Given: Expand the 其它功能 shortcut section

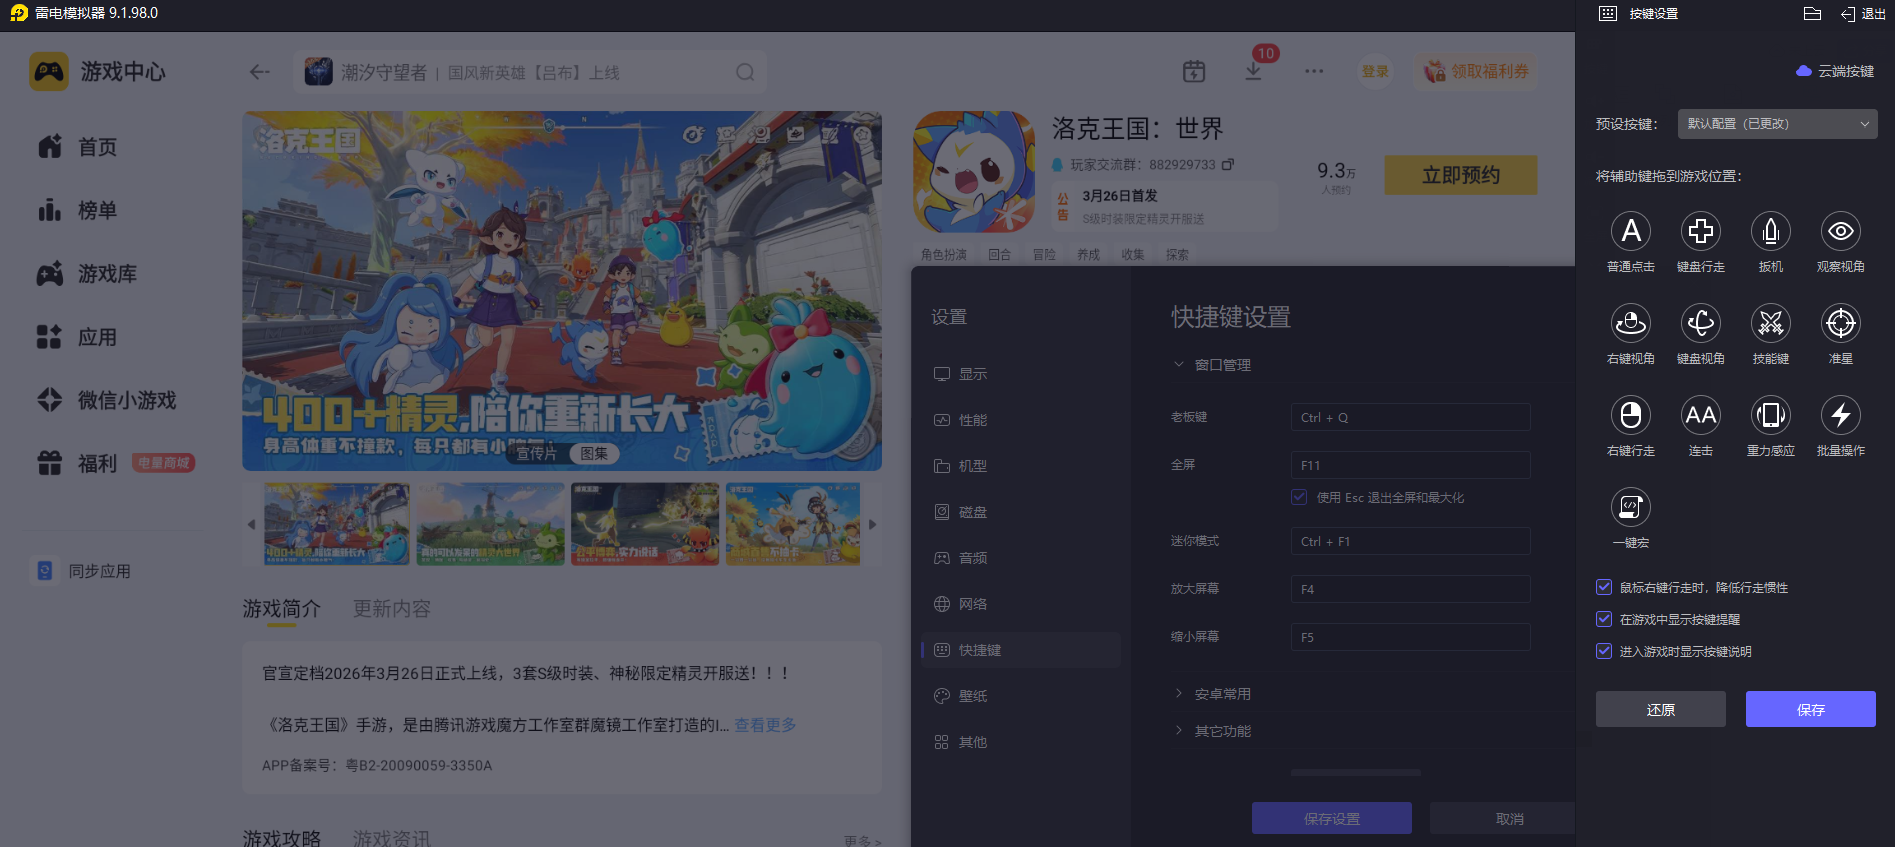Looking at the screenshot, I should coord(1222,731).
